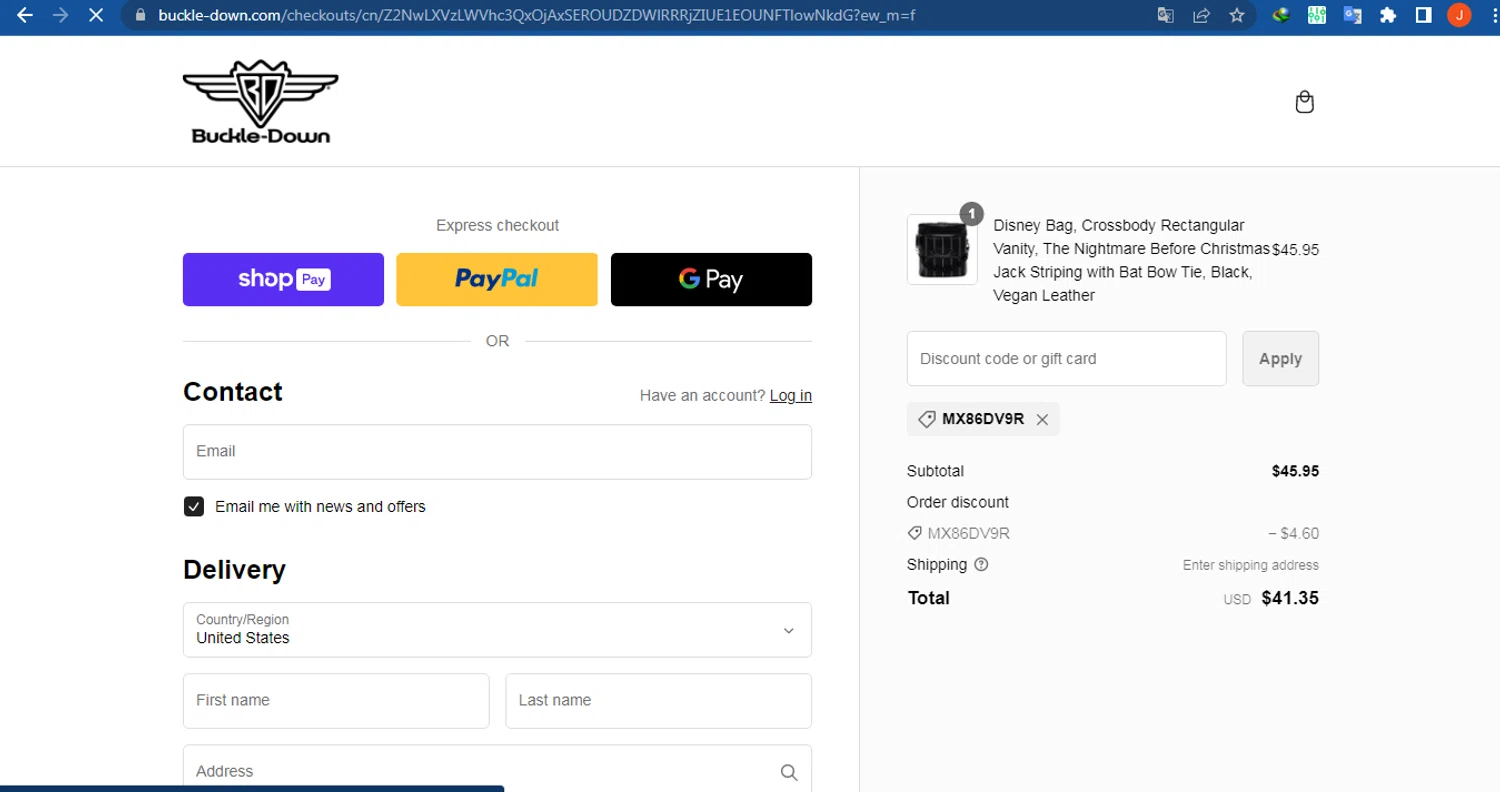Pay with PayPal express checkout
The width and height of the screenshot is (1500, 792).
point(497,279)
